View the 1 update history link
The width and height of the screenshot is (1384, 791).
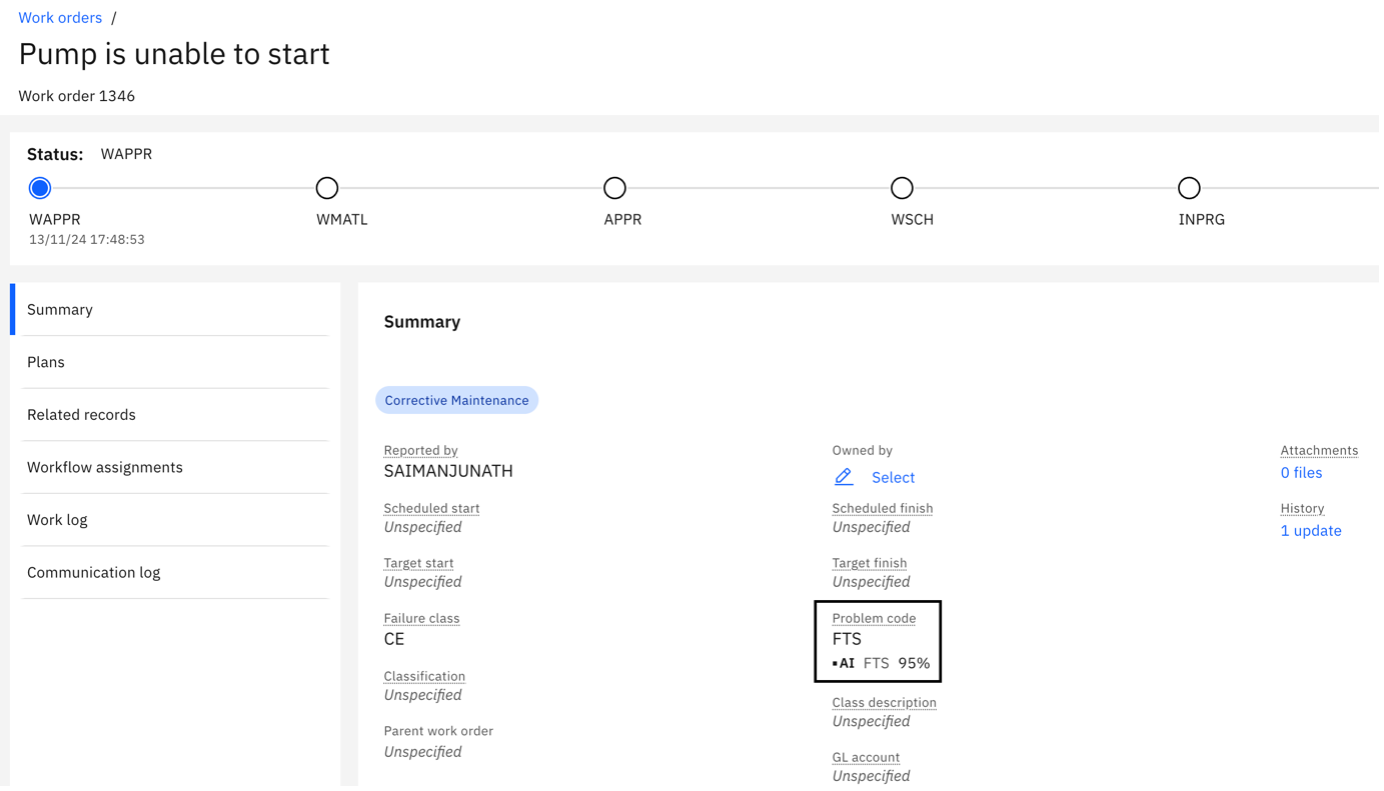tap(1311, 530)
